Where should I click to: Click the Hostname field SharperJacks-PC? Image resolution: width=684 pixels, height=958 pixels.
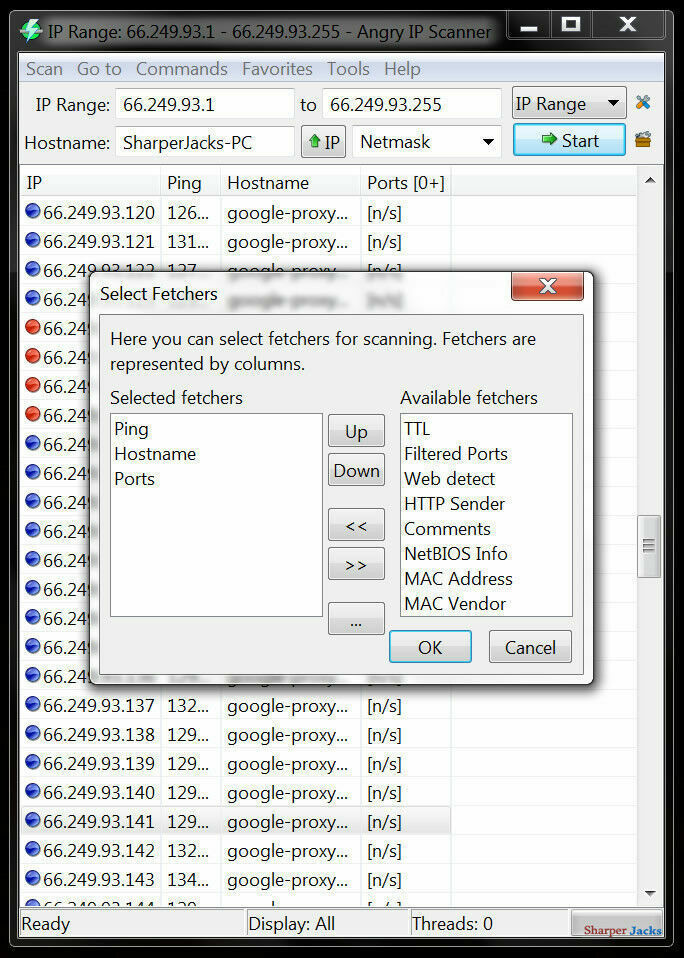pos(205,142)
